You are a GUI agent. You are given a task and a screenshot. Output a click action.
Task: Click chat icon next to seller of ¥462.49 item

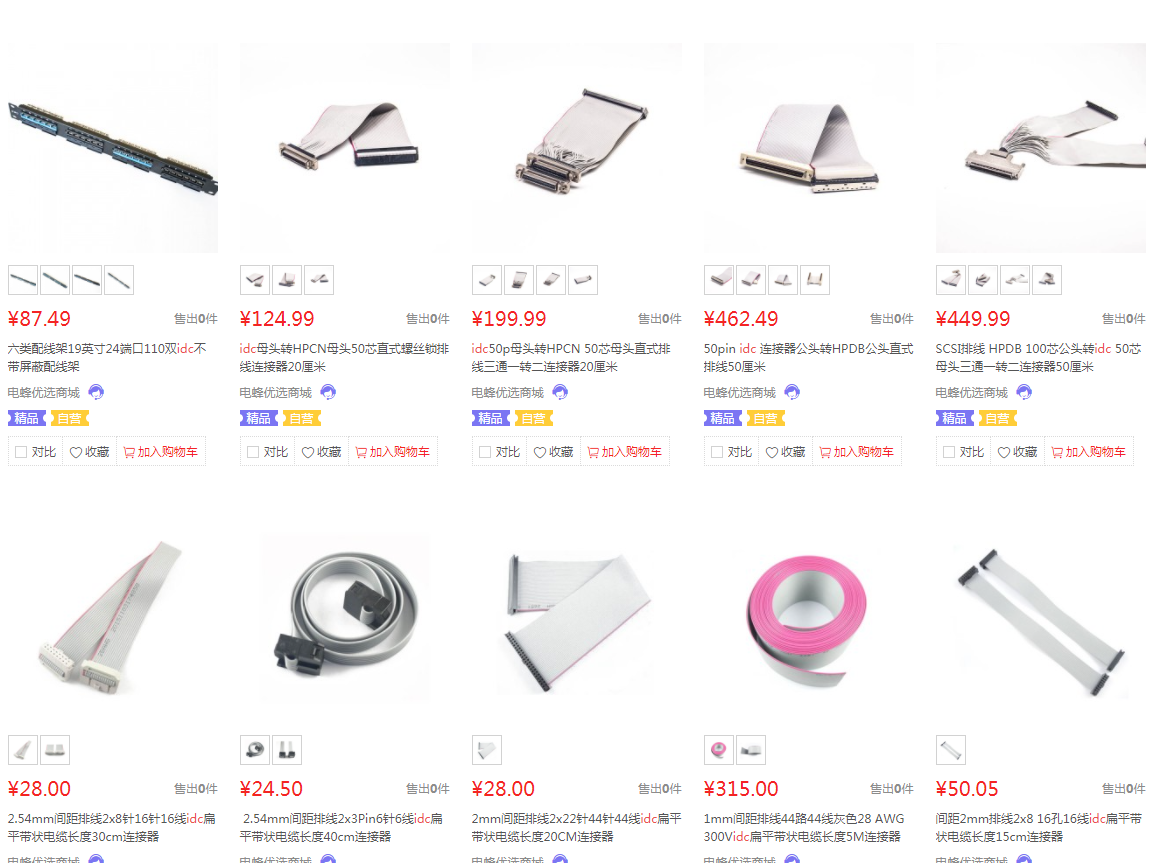[792, 392]
